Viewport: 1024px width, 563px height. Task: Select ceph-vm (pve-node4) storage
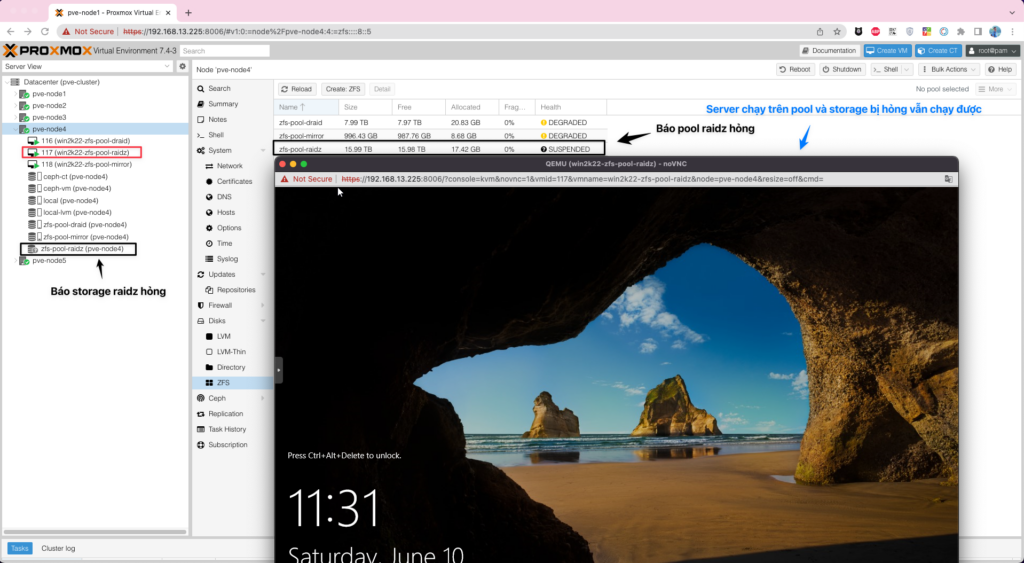(70, 189)
